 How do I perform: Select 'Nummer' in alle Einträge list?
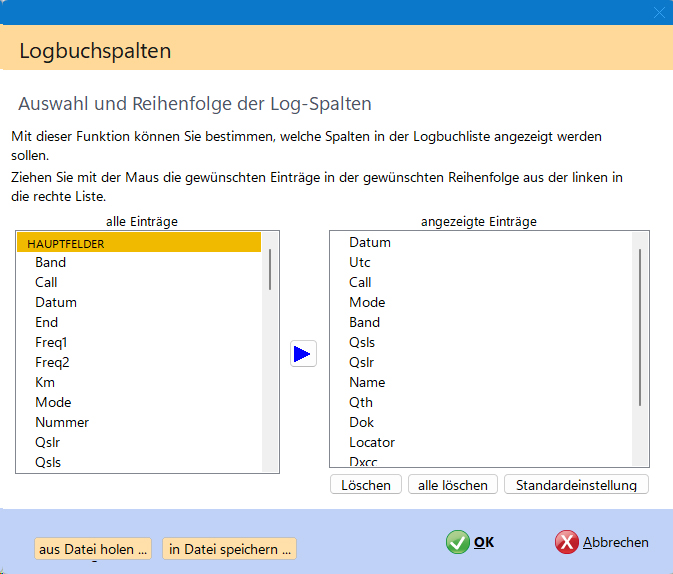point(62,422)
